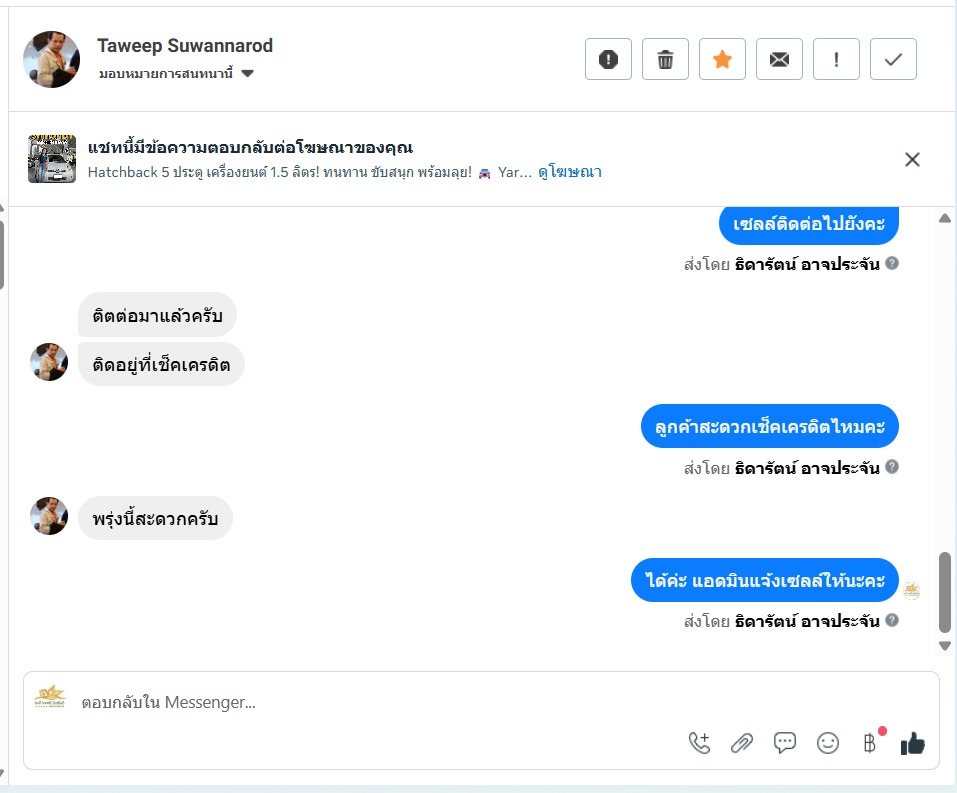Attach a file with paperclip icon
The image size is (957, 793).
(741, 743)
